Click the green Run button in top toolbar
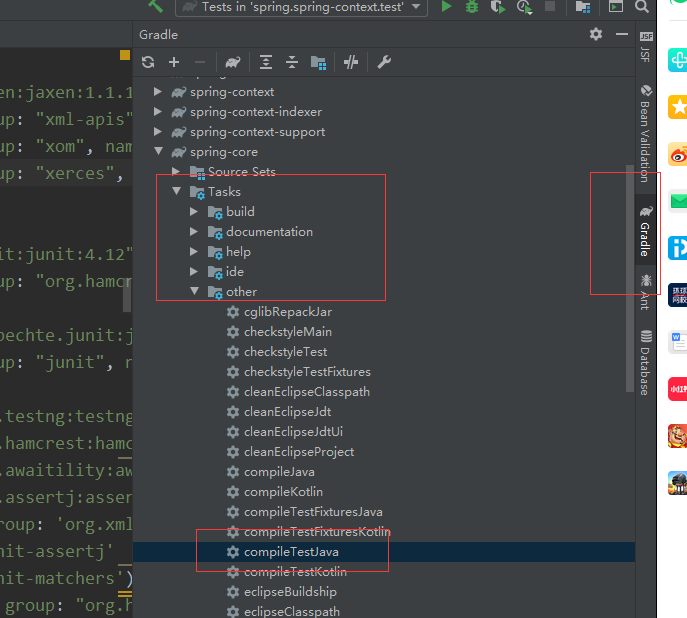 (x=446, y=7)
